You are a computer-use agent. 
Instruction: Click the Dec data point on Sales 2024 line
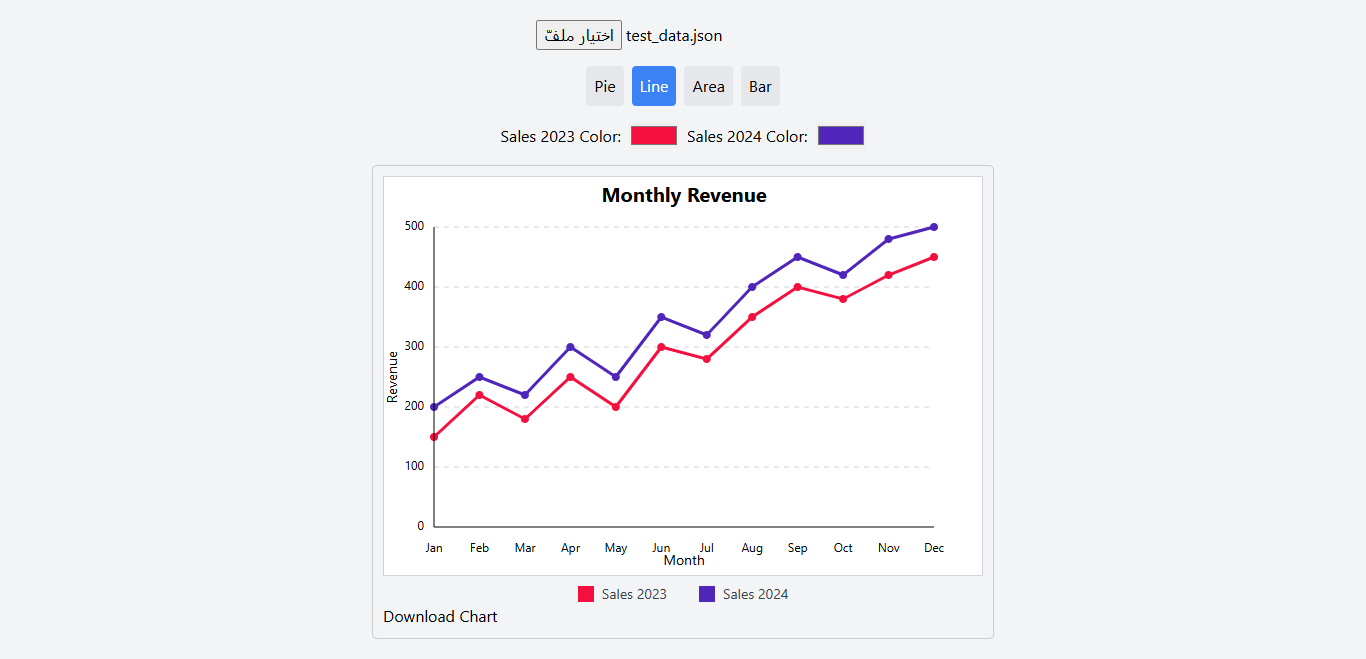pos(934,227)
